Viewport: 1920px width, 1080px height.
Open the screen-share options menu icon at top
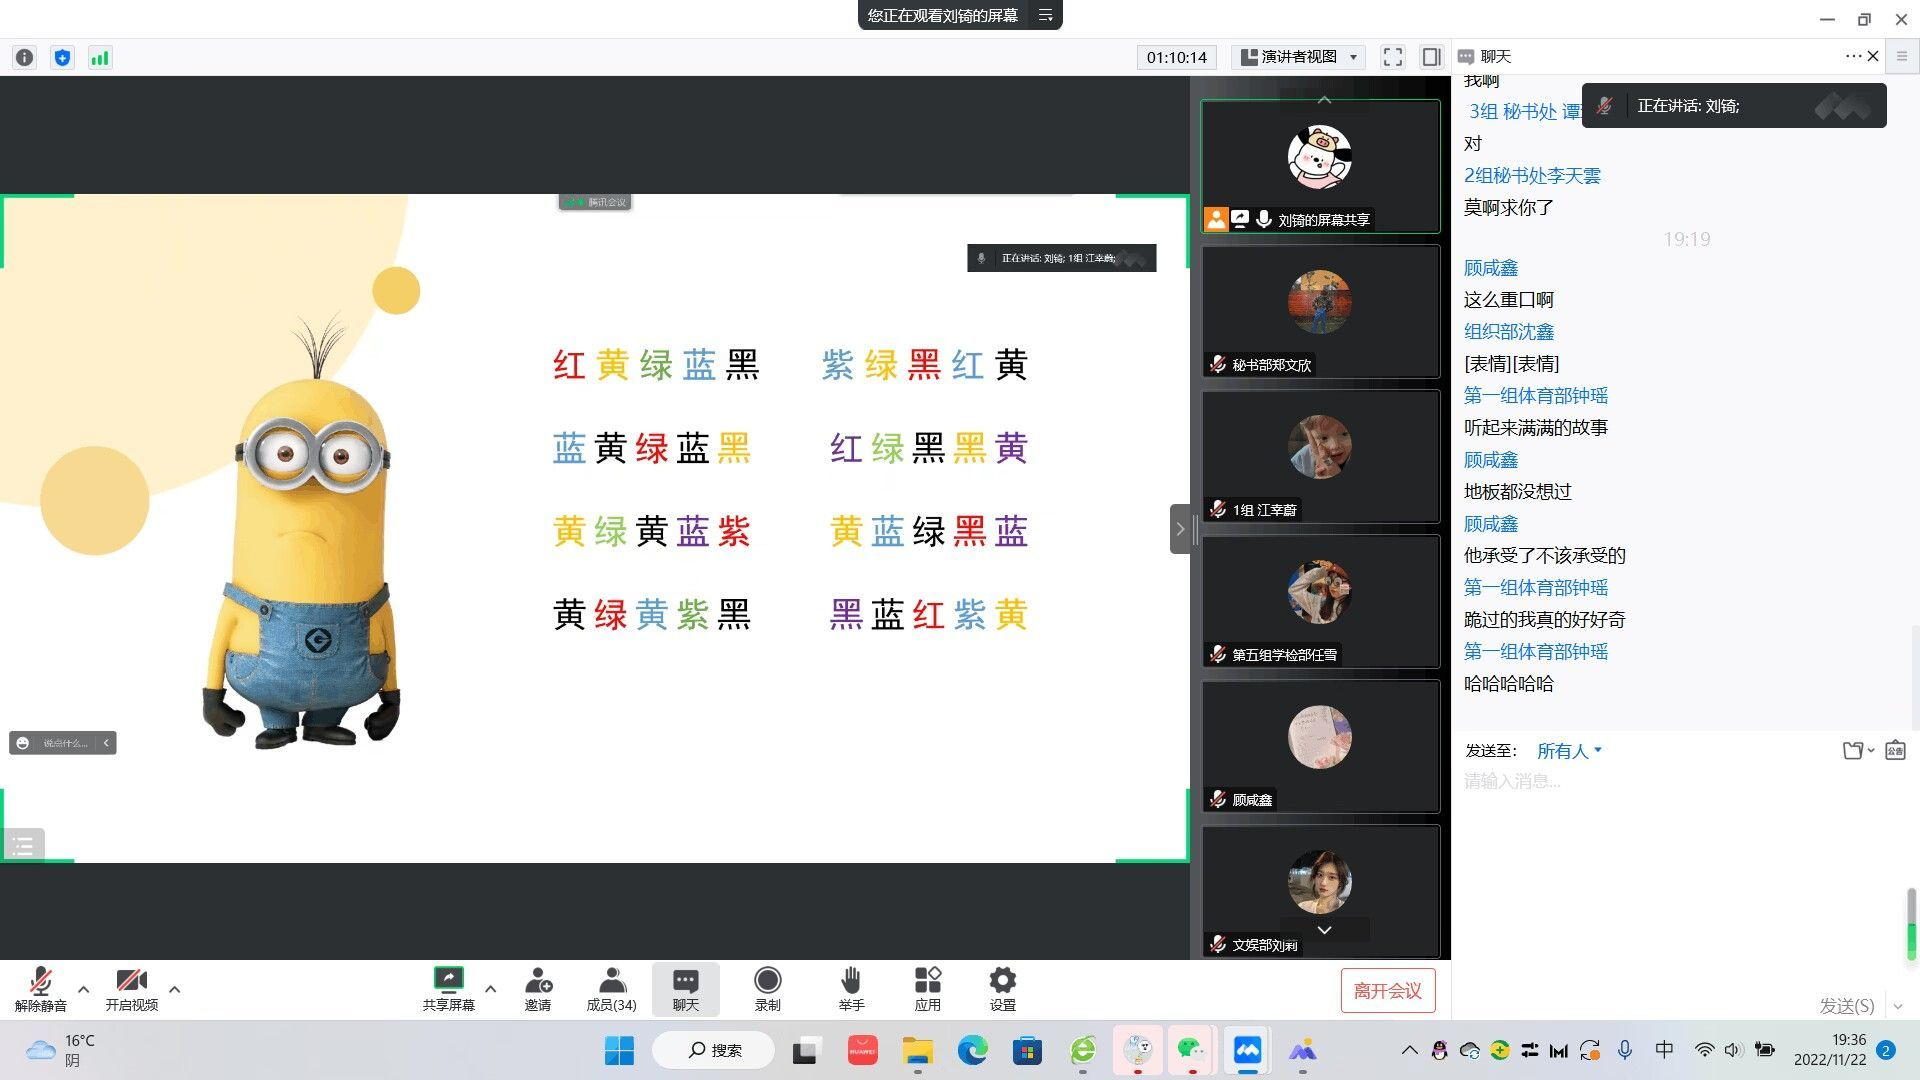coord(1045,15)
